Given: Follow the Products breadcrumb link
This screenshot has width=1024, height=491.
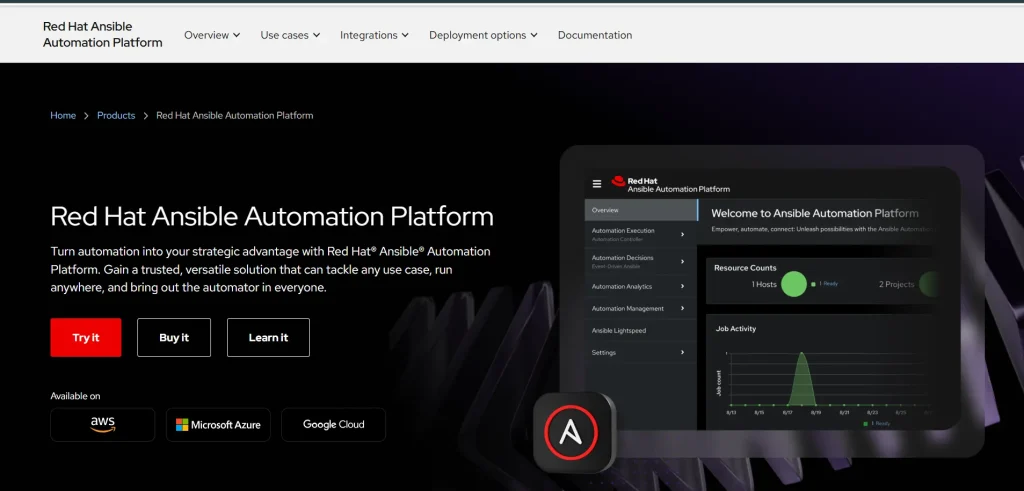Looking at the screenshot, I should (x=116, y=116).
